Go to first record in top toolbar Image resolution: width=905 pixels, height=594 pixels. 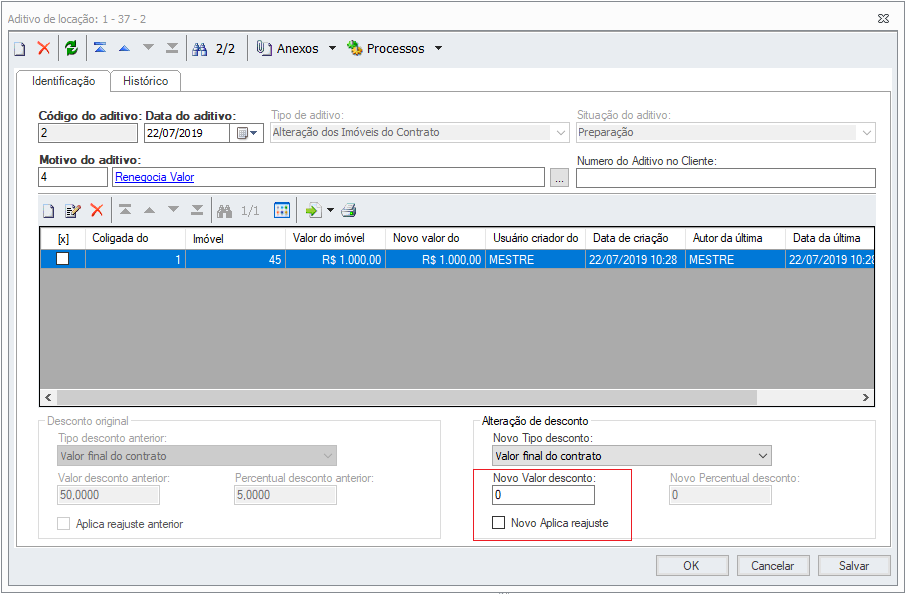pyautogui.click(x=100, y=47)
